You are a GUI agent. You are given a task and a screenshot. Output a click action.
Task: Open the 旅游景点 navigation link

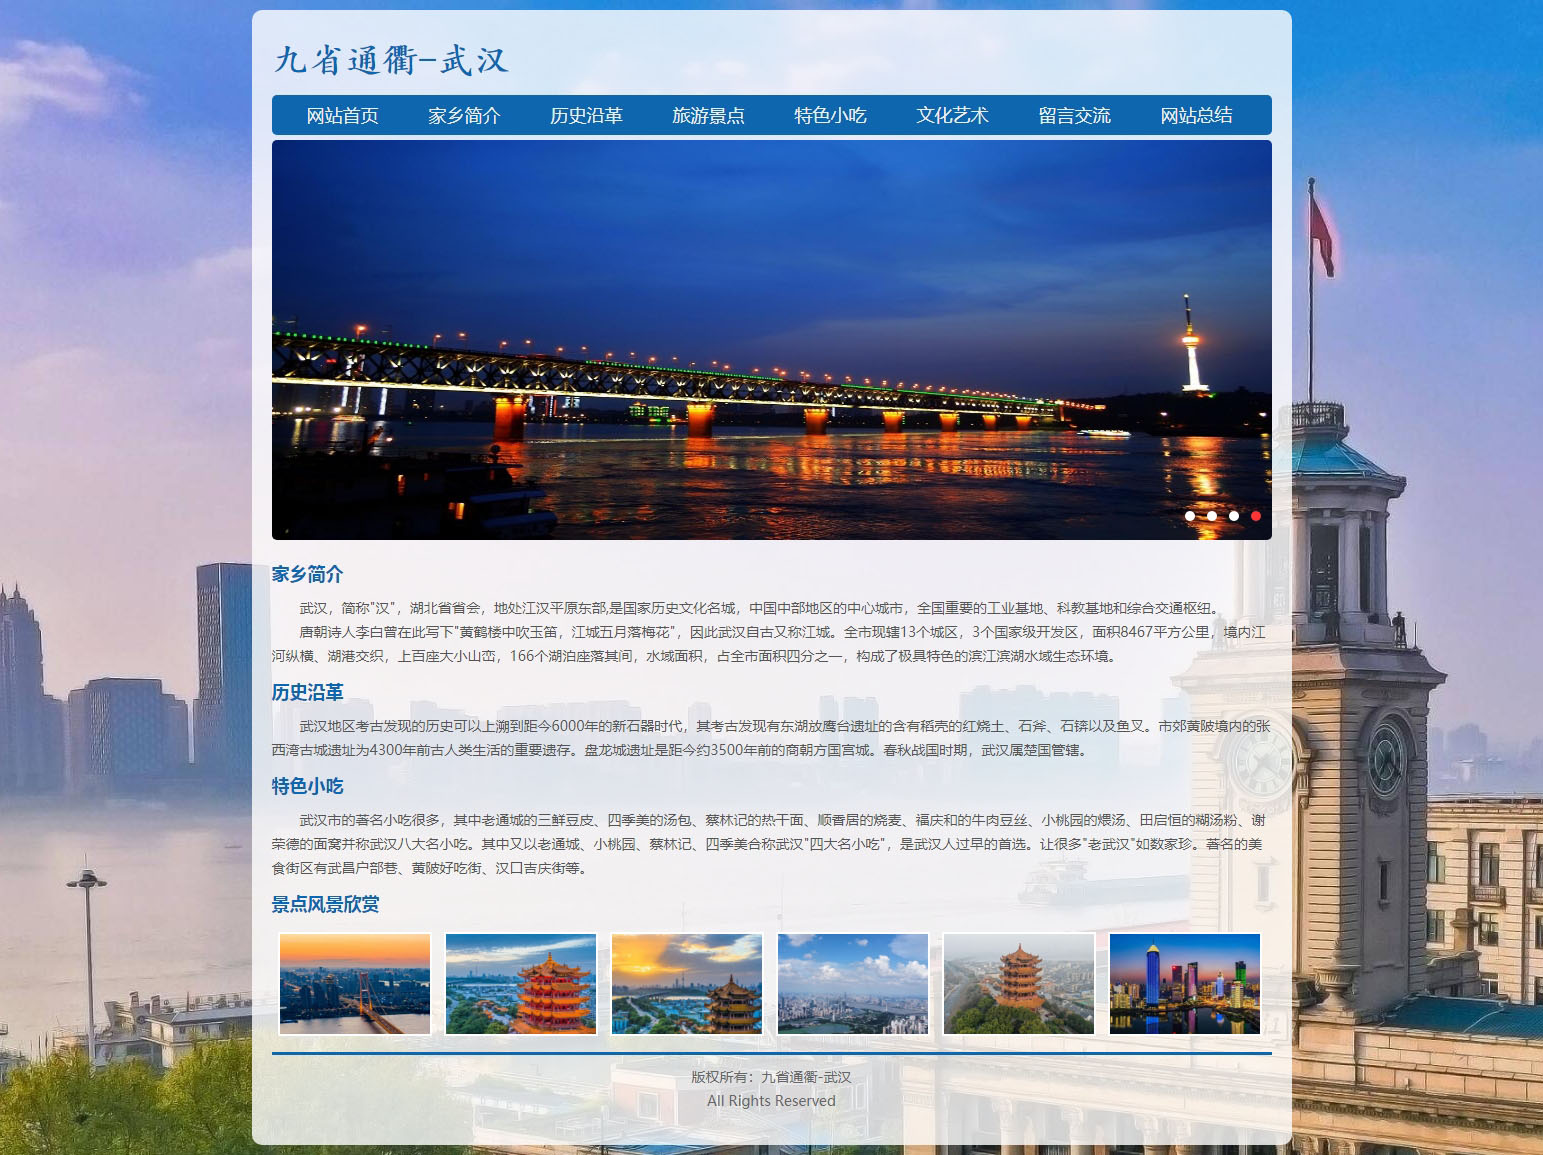(x=708, y=115)
